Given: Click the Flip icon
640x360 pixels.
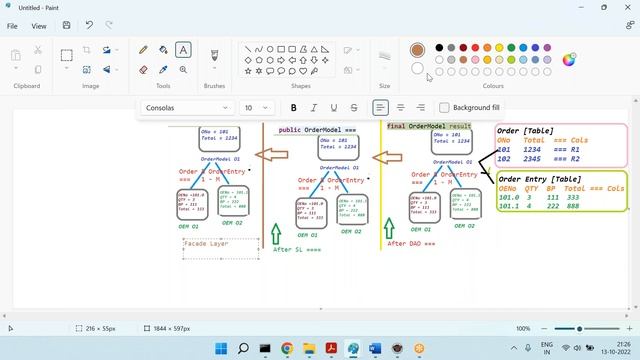Looking at the screenshot, I should pos(107,70).
